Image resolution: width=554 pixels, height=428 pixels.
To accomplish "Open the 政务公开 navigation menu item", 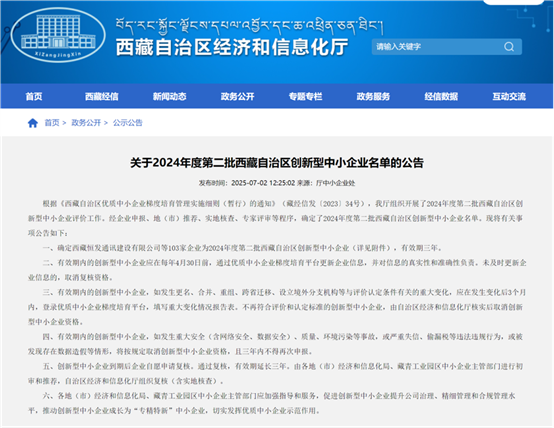I will (x=237, y=96).
